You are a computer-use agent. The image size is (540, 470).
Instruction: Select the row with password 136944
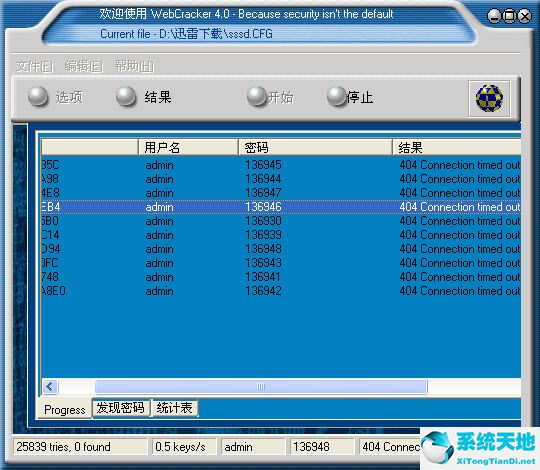(x=281, y=179)
